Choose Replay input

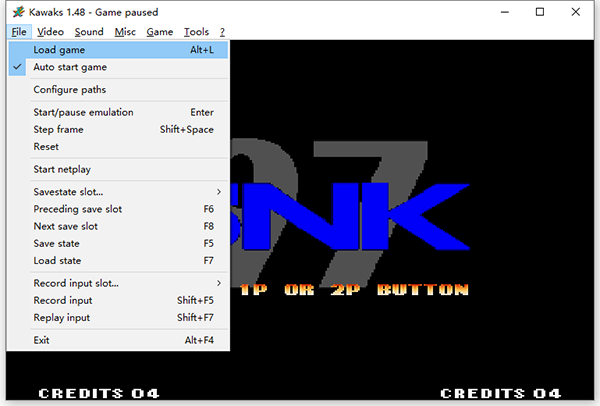[118, 318]
